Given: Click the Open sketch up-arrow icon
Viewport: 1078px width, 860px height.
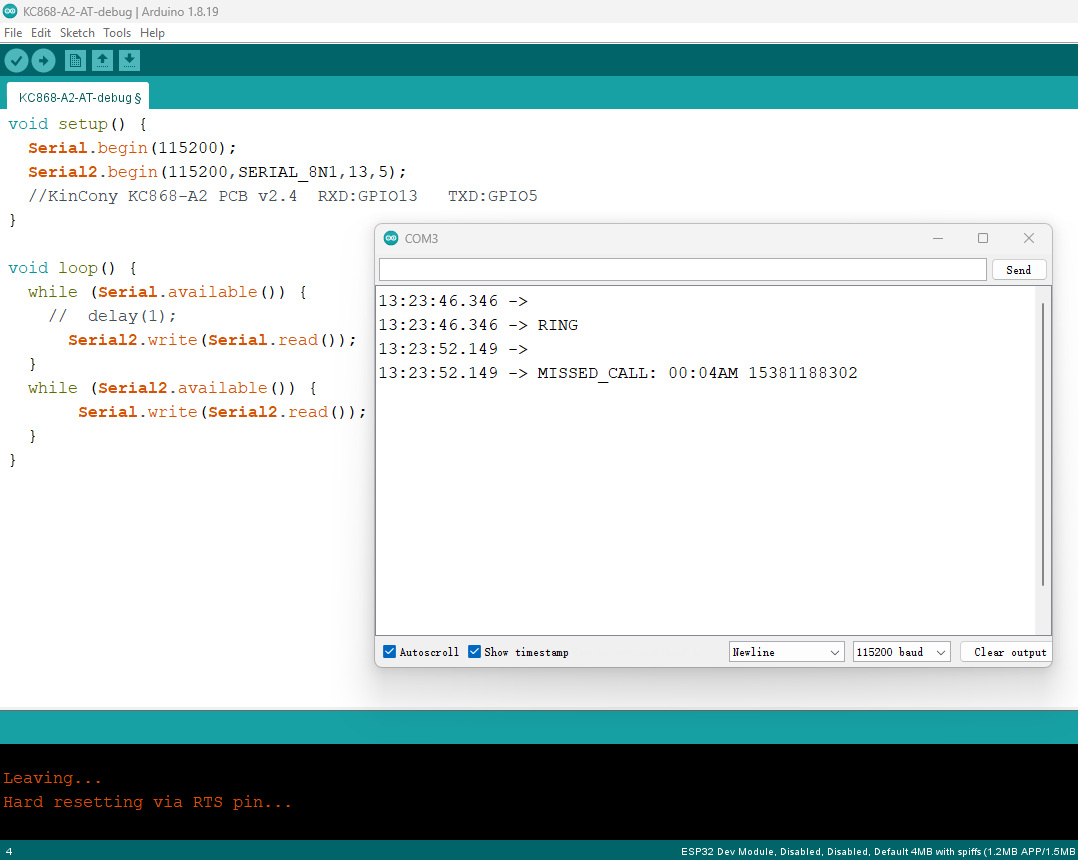Looking at the screenshot, I should pyautogui.click(x=102, y=61).
